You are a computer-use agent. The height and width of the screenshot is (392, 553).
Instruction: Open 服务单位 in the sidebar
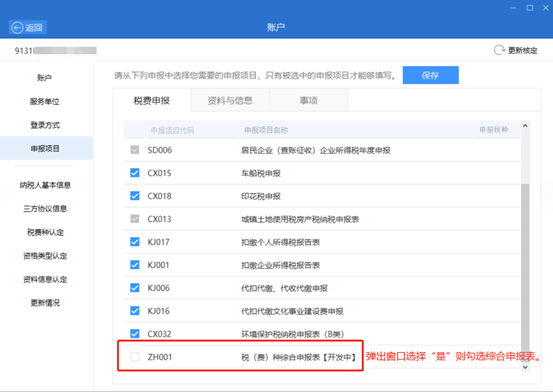point(45,102)
